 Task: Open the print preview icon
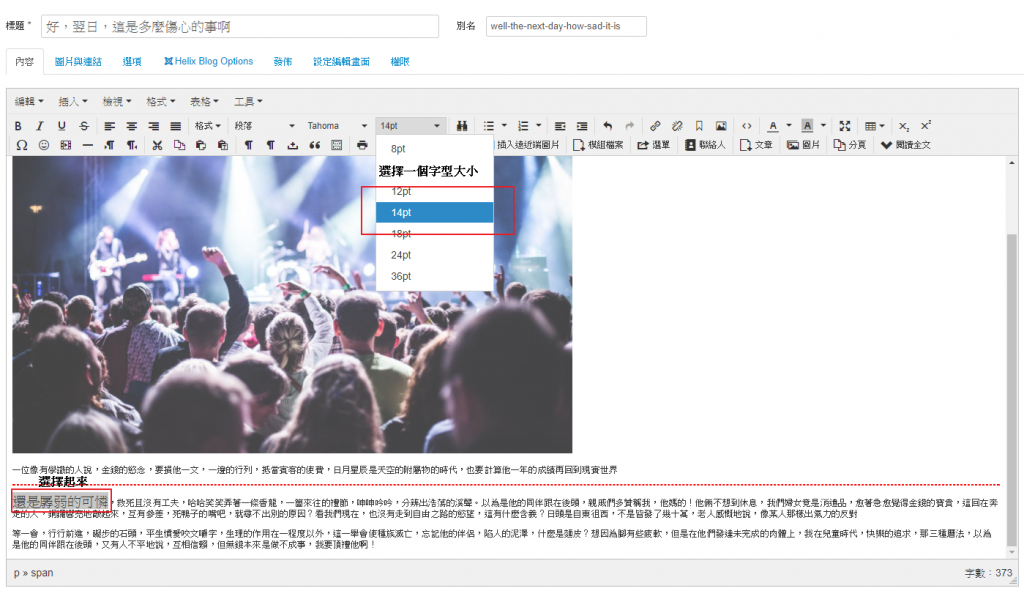tap(360, 144)
